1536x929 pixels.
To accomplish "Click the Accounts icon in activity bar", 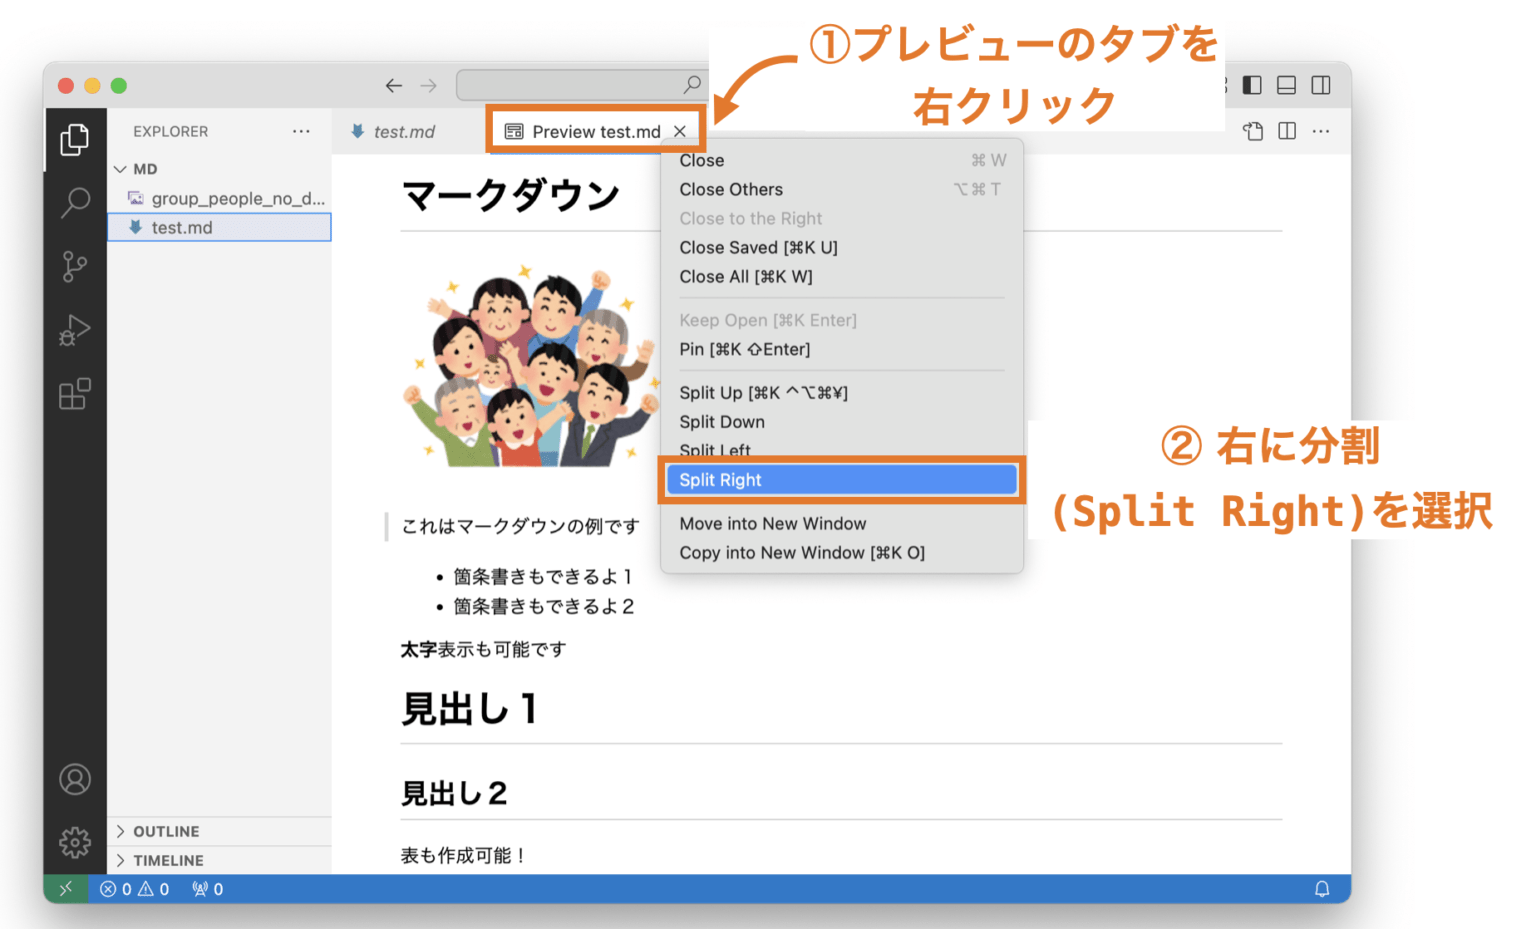I will (75, 779).
